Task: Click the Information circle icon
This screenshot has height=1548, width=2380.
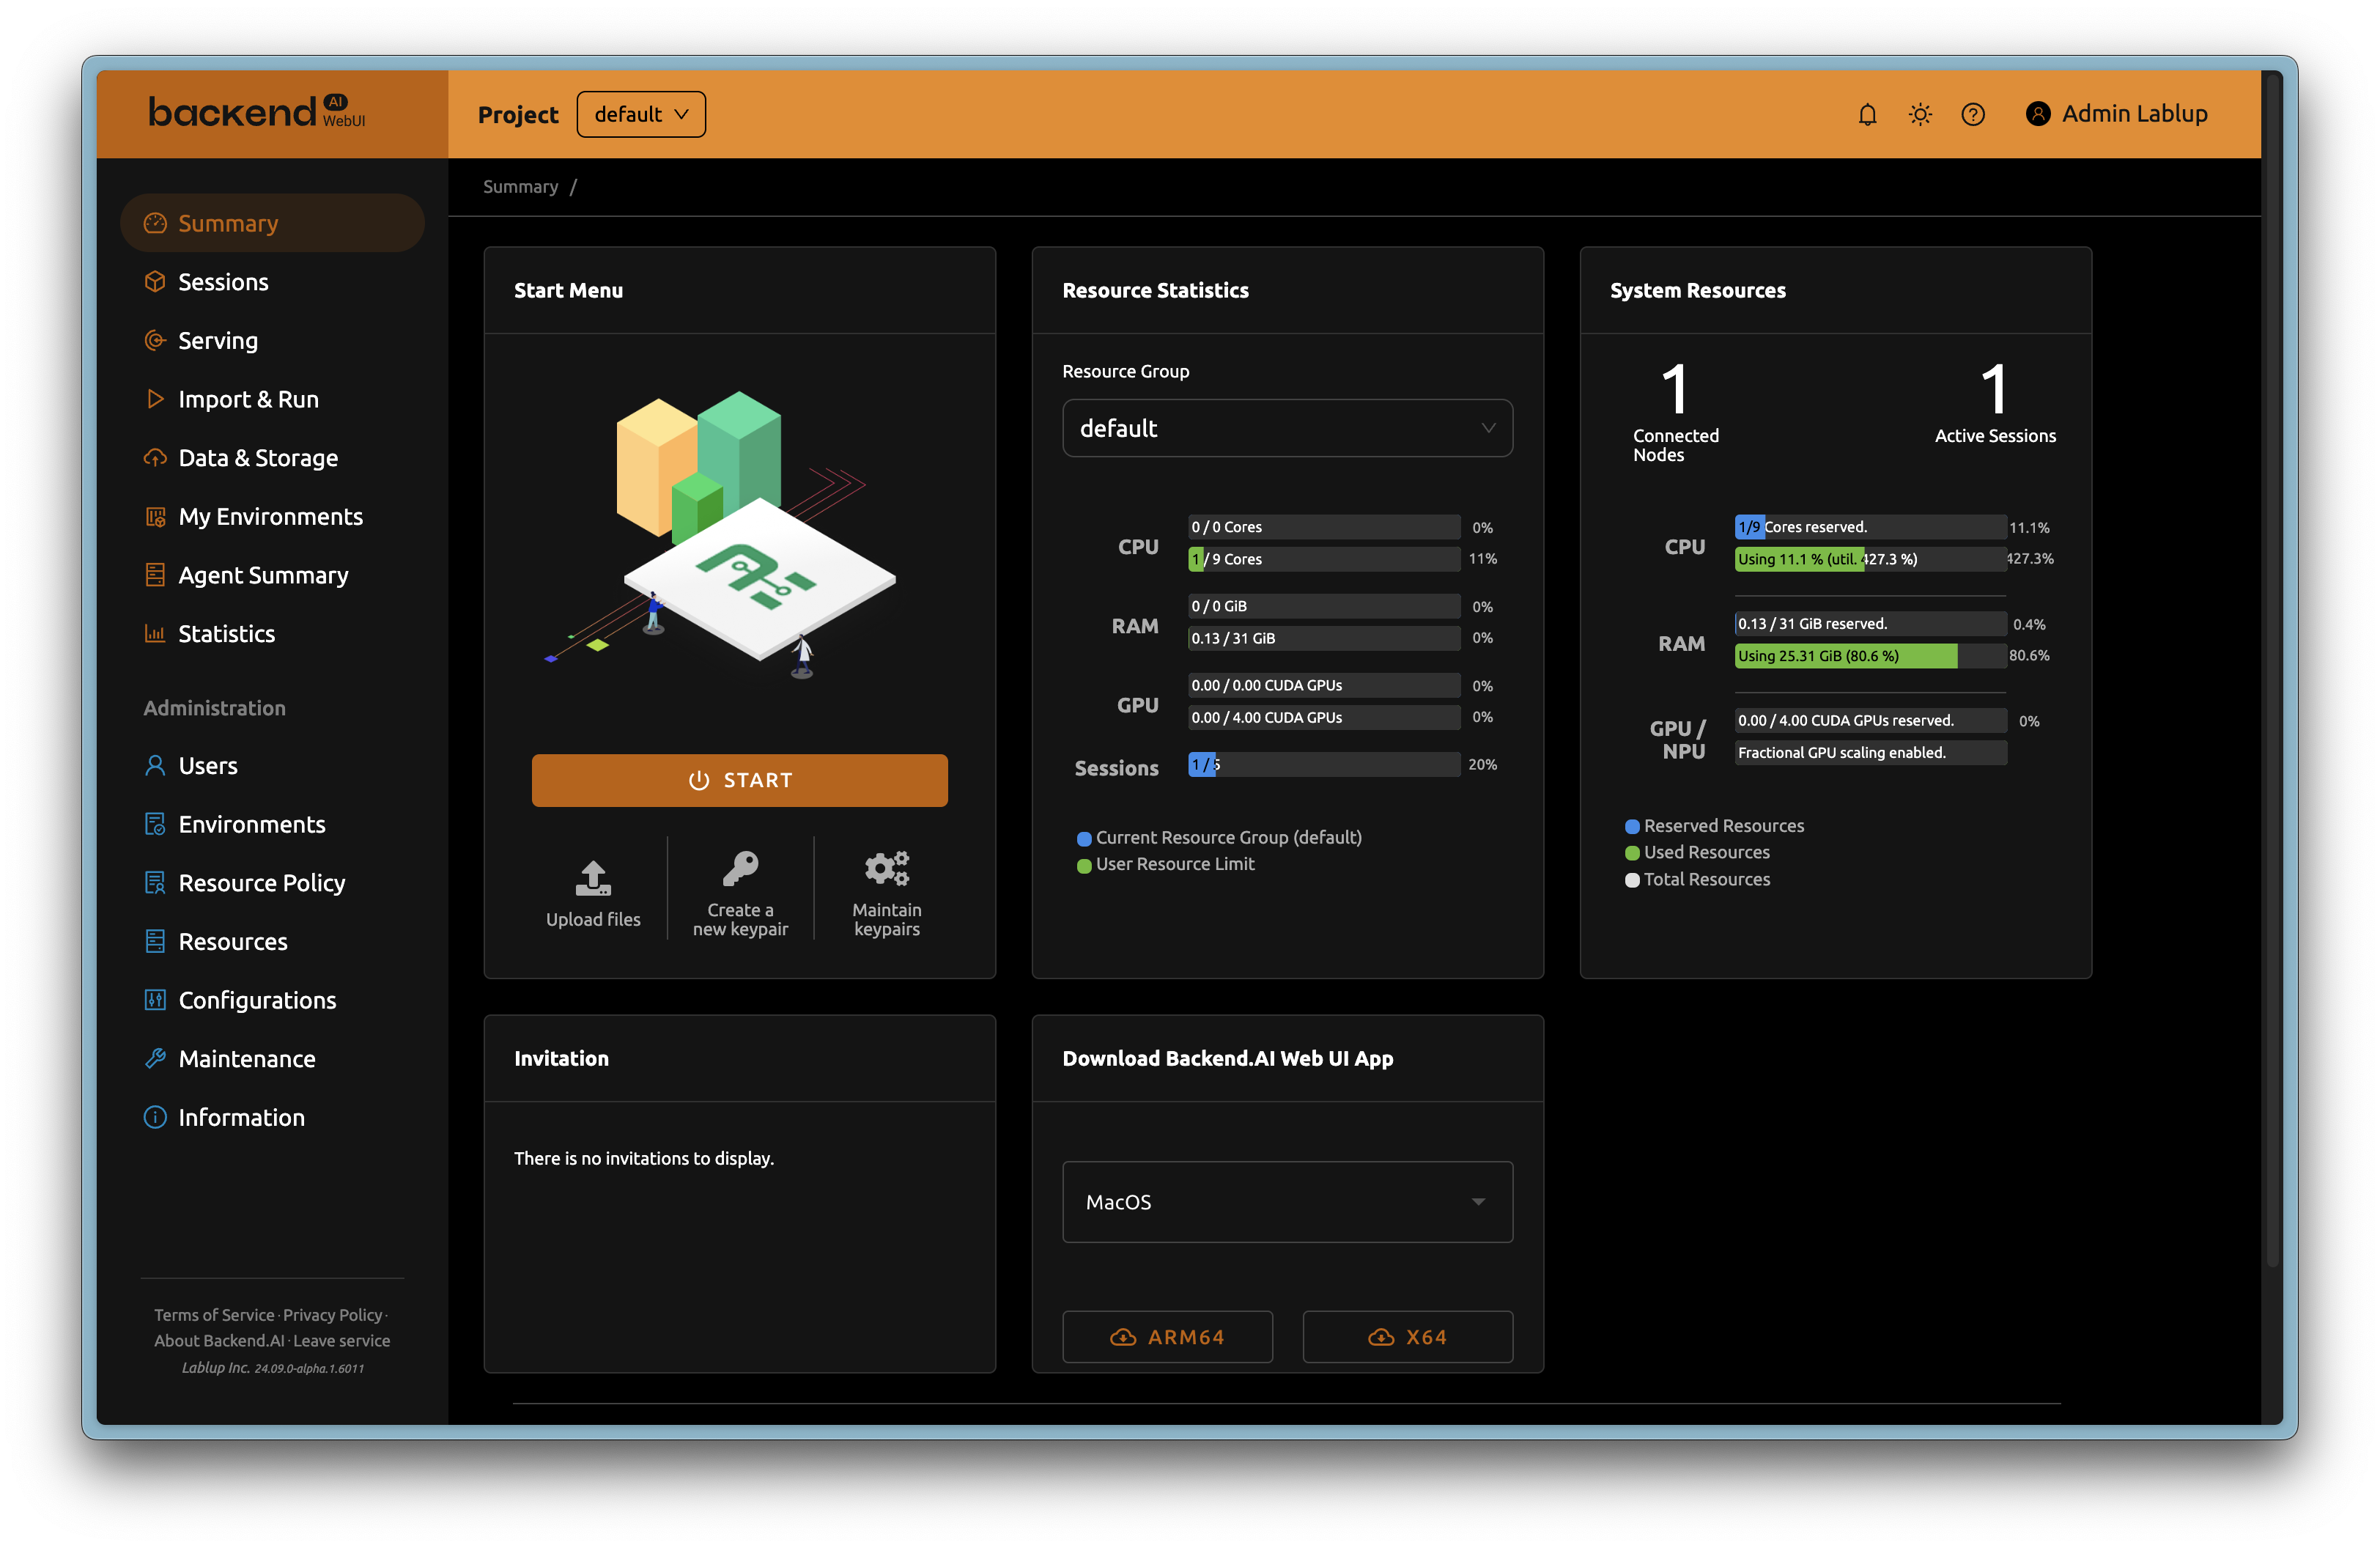Action: pos(155,1117)
